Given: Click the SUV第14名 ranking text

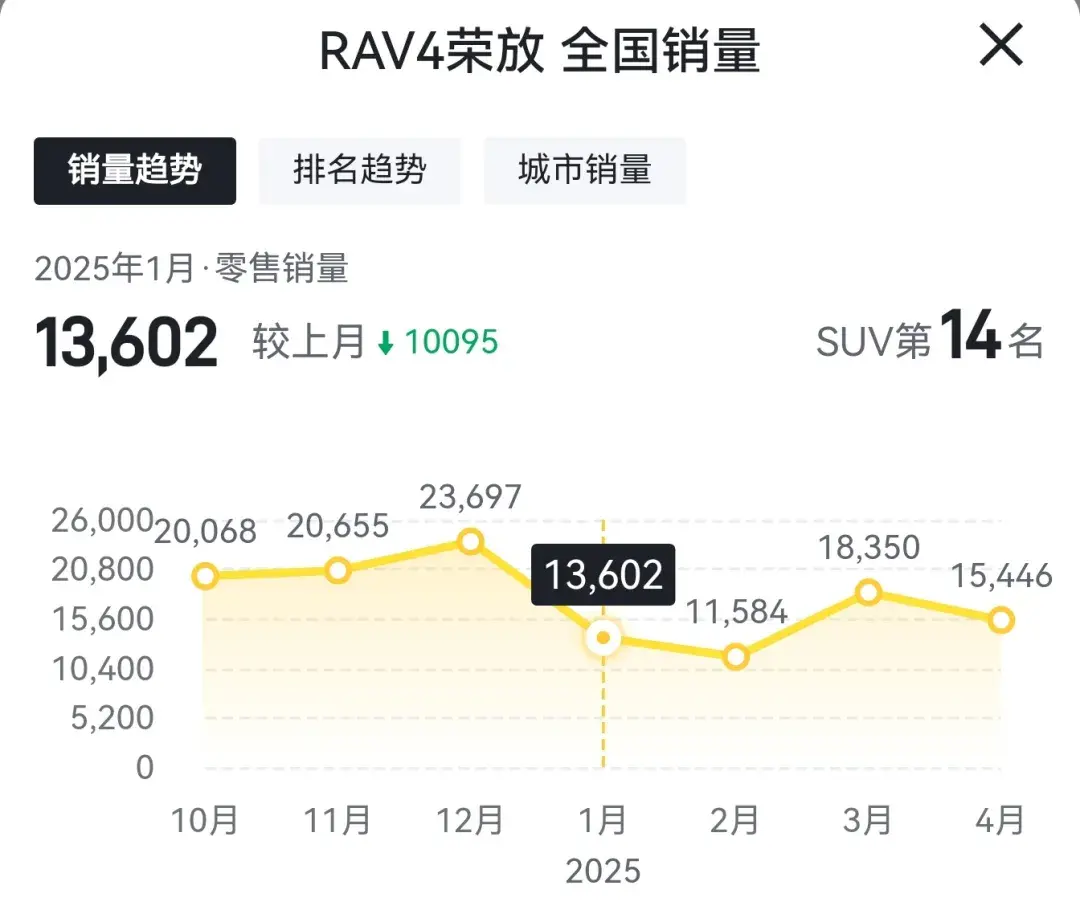Looking at the screenshot, I should 930,337.
